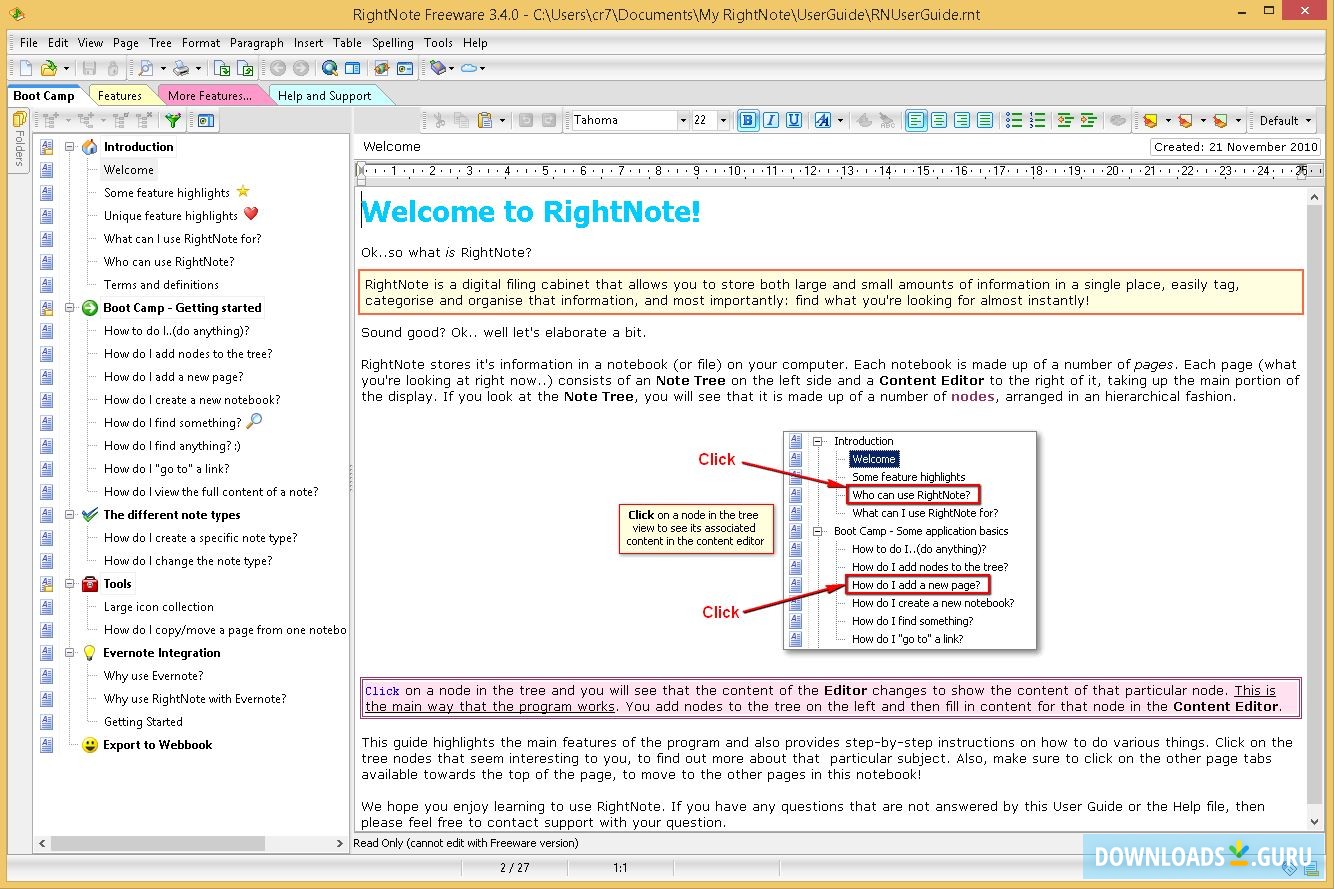
Task: Click the cloud sync icon
Action: [468, 68]
